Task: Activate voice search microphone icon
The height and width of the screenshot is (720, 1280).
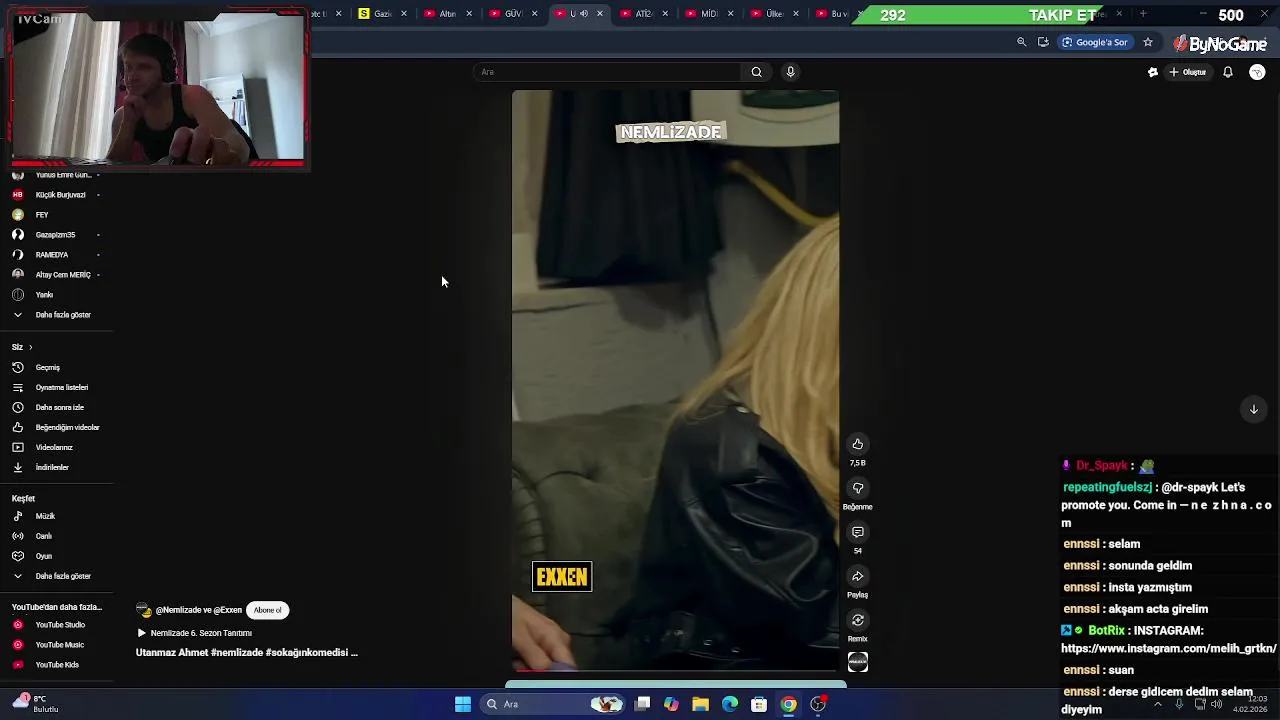Action: click(x=790, y=72)
